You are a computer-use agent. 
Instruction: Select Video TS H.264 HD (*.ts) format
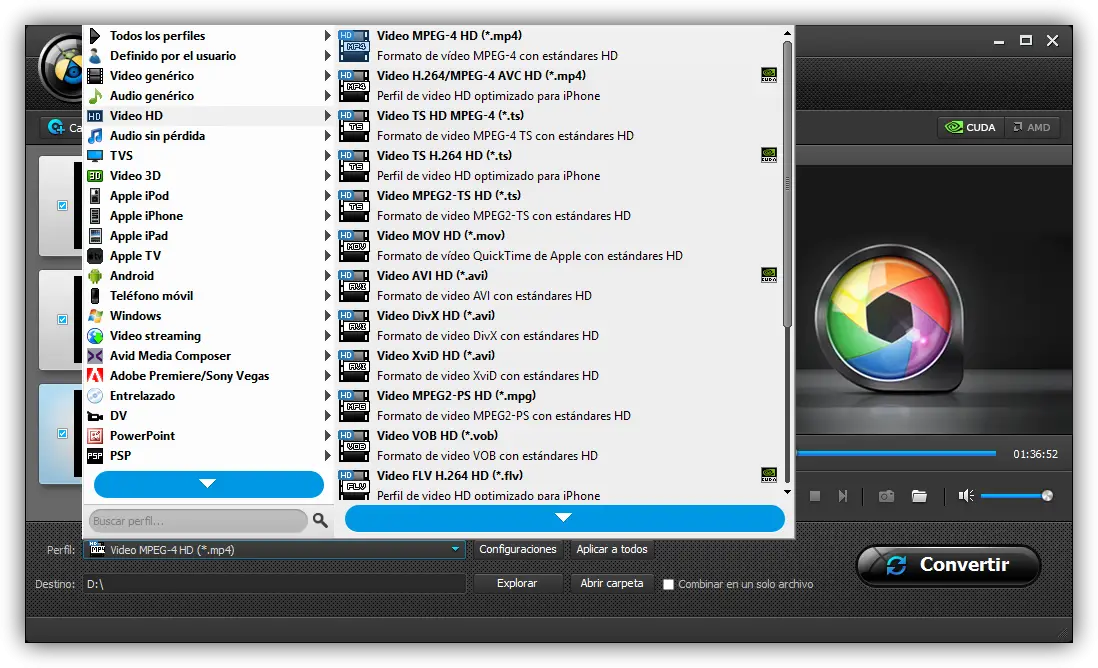coord(558,165)
